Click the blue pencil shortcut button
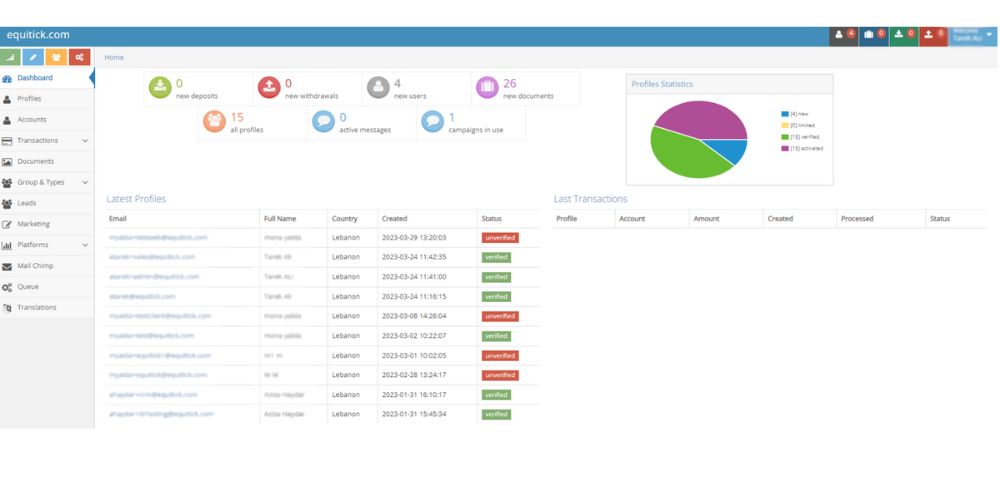The image size is (1000, 500). click(34, 57)
